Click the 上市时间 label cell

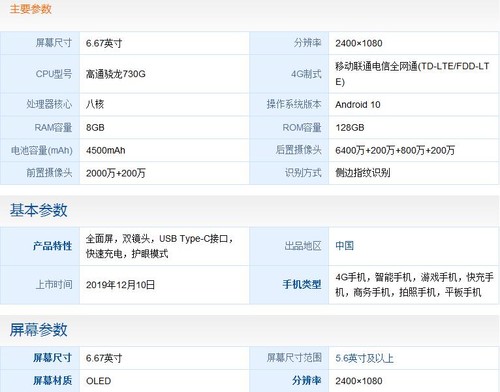click(40, 285)
